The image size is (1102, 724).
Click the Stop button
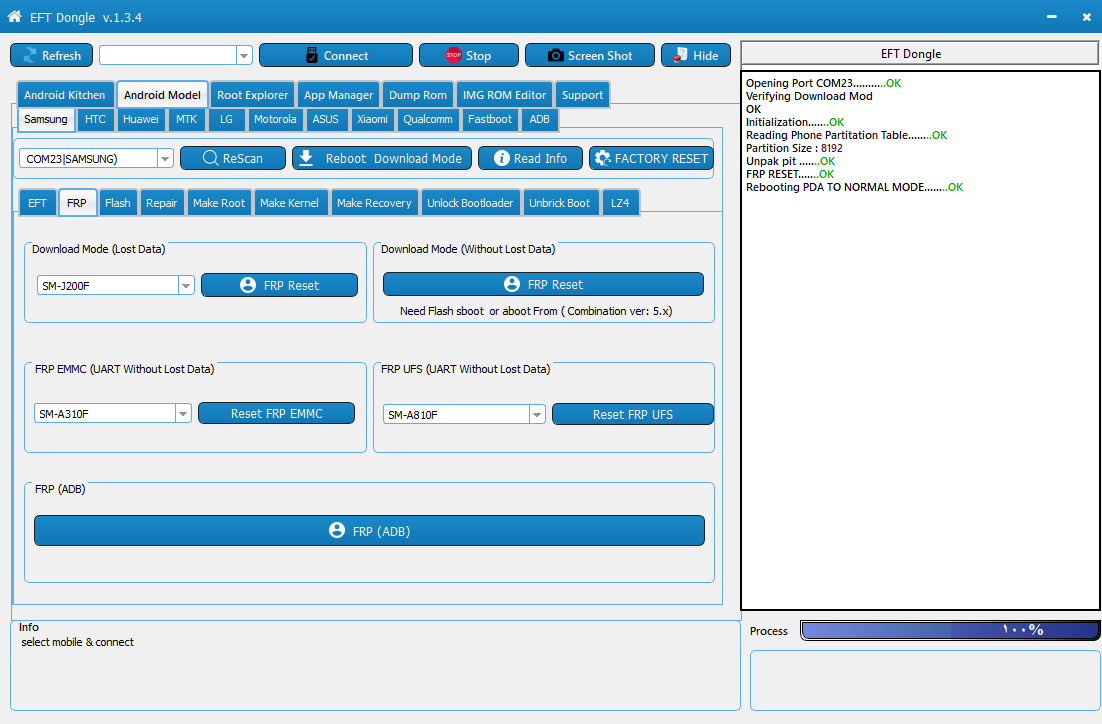coord(469,56)
